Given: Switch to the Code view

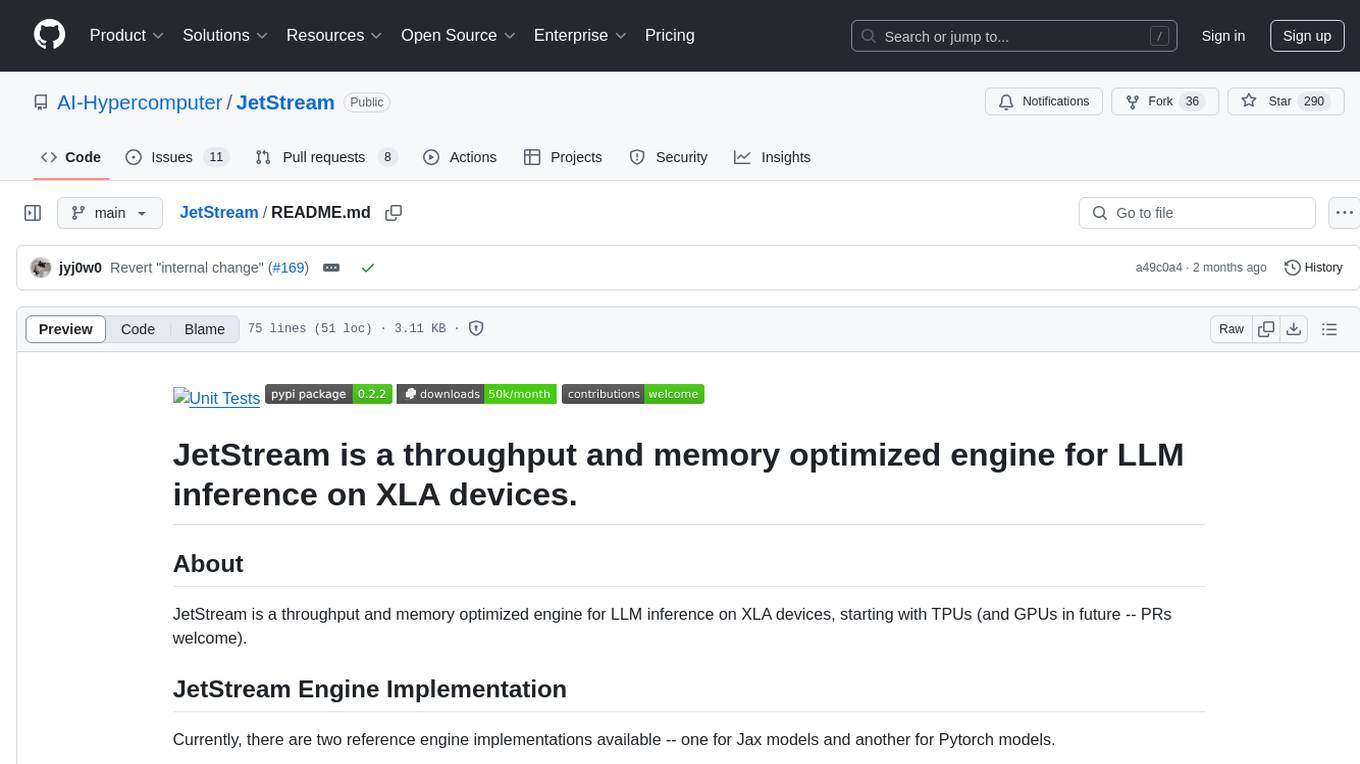Looking at the screenshot, I should [x=138, y=329].
